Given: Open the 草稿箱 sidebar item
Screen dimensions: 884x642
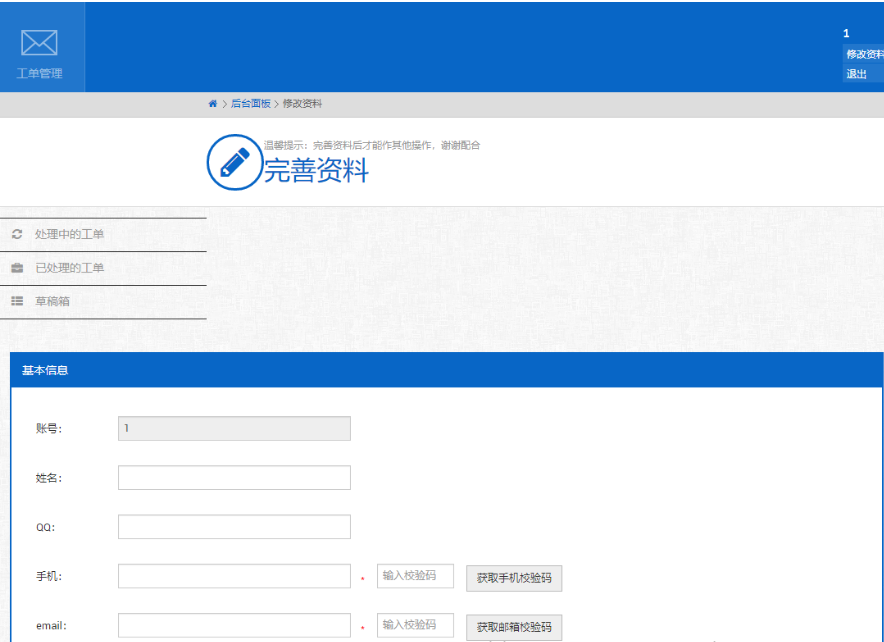Looking at the screenshot, I should 103,302.
